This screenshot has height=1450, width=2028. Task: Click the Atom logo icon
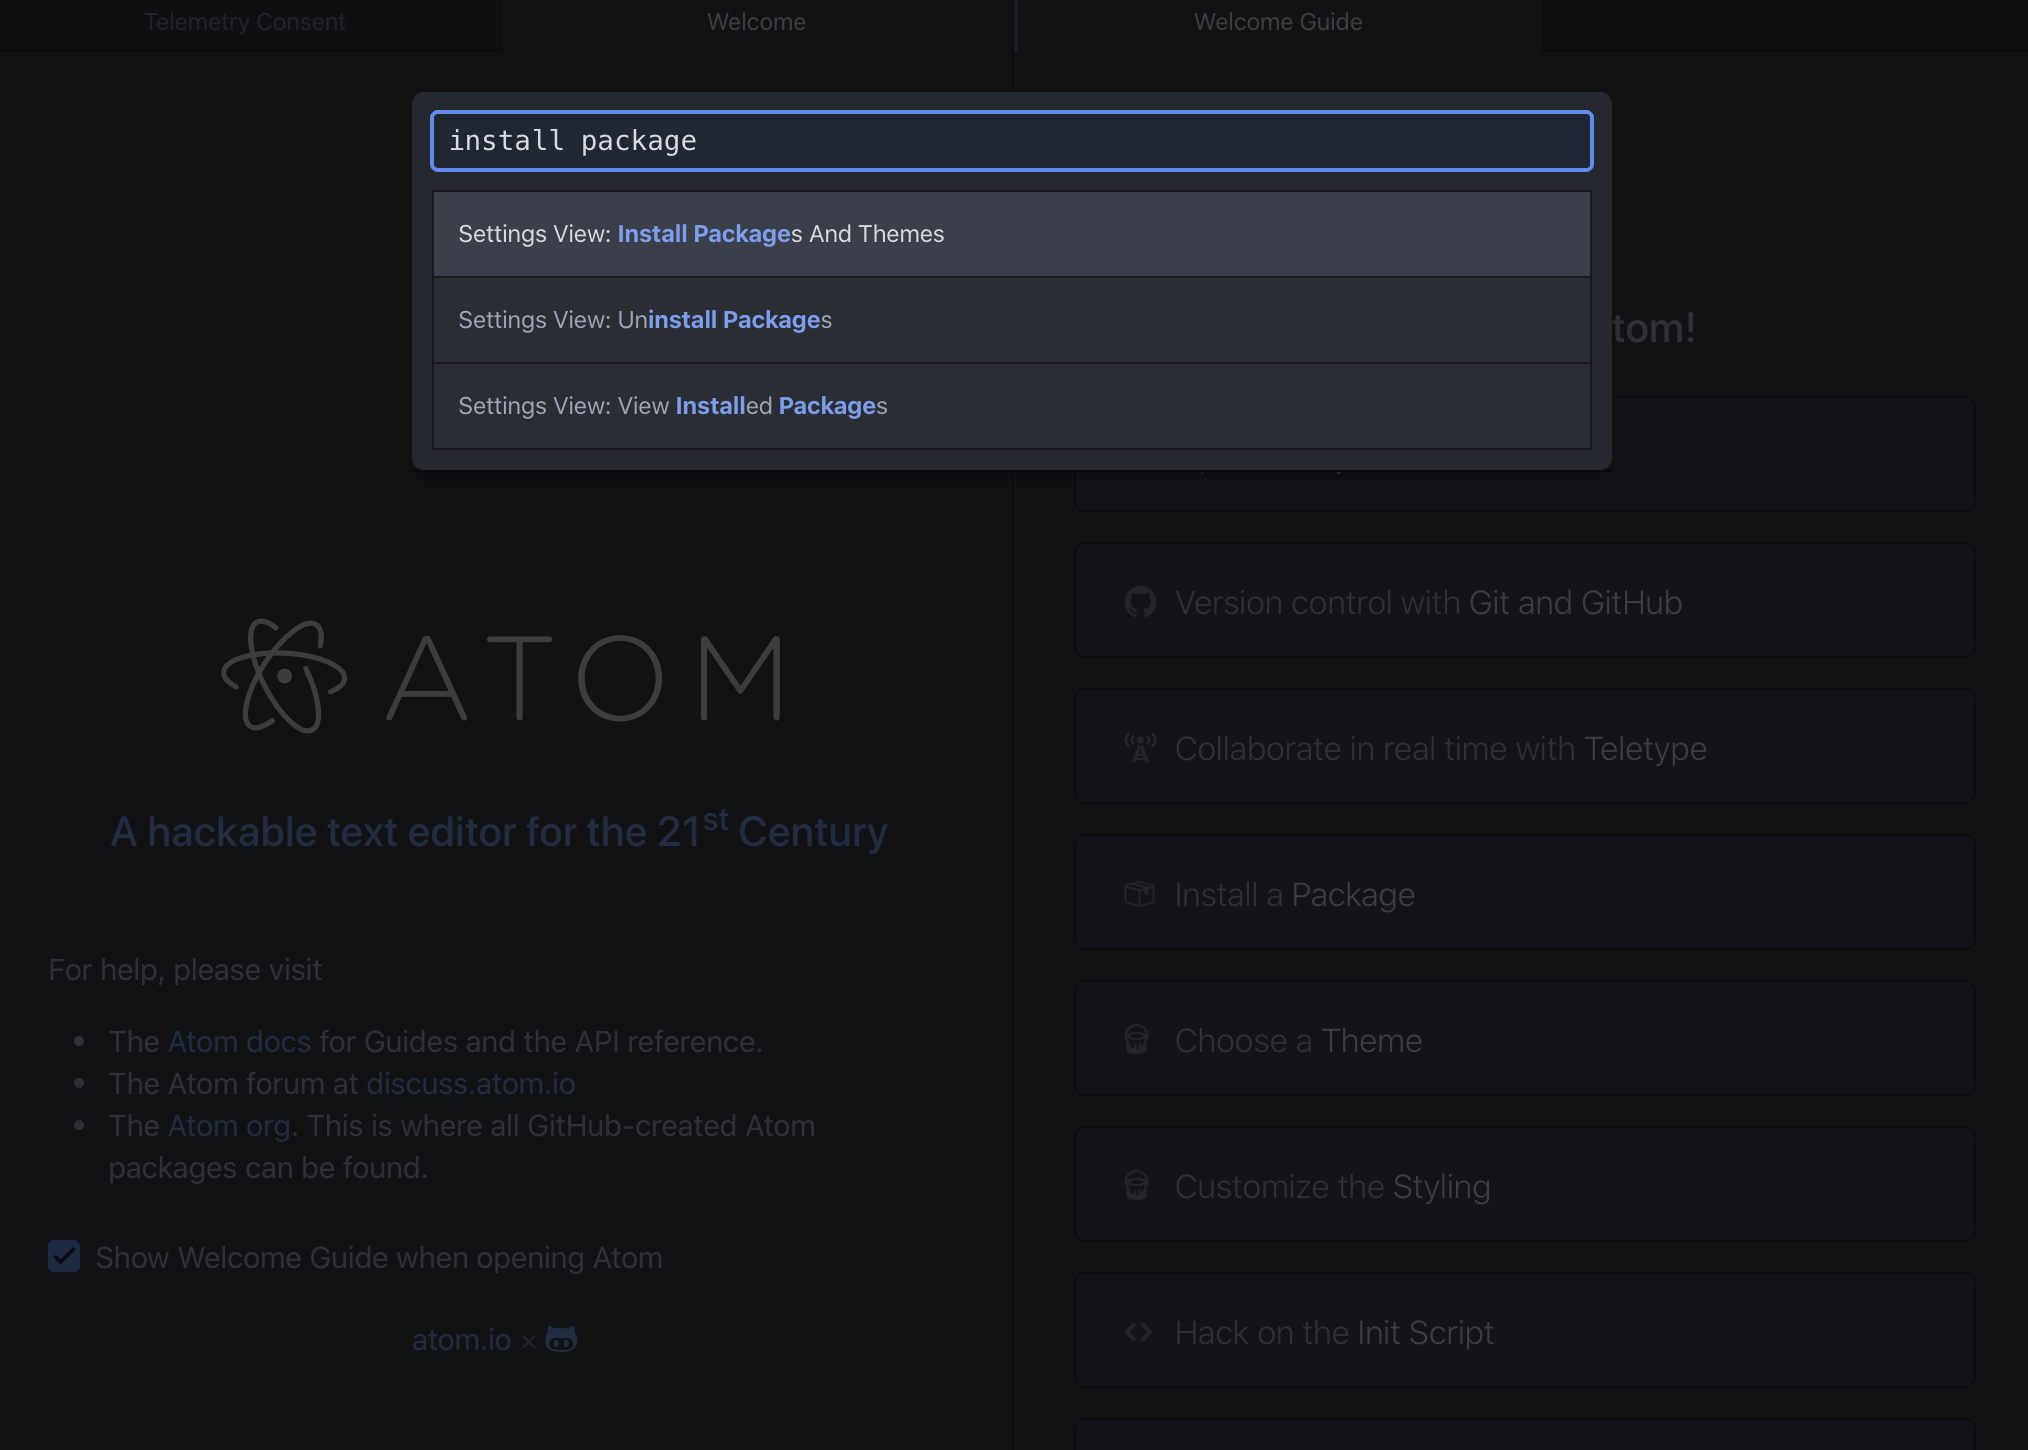(284, 676)
